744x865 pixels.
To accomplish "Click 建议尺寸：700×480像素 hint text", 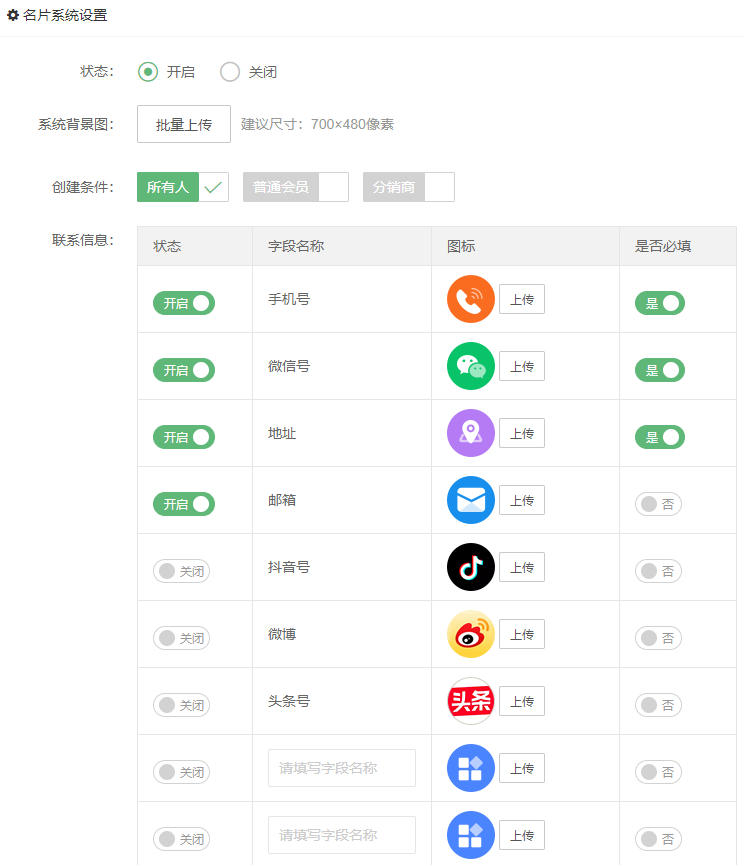I will tap(317, 124).
